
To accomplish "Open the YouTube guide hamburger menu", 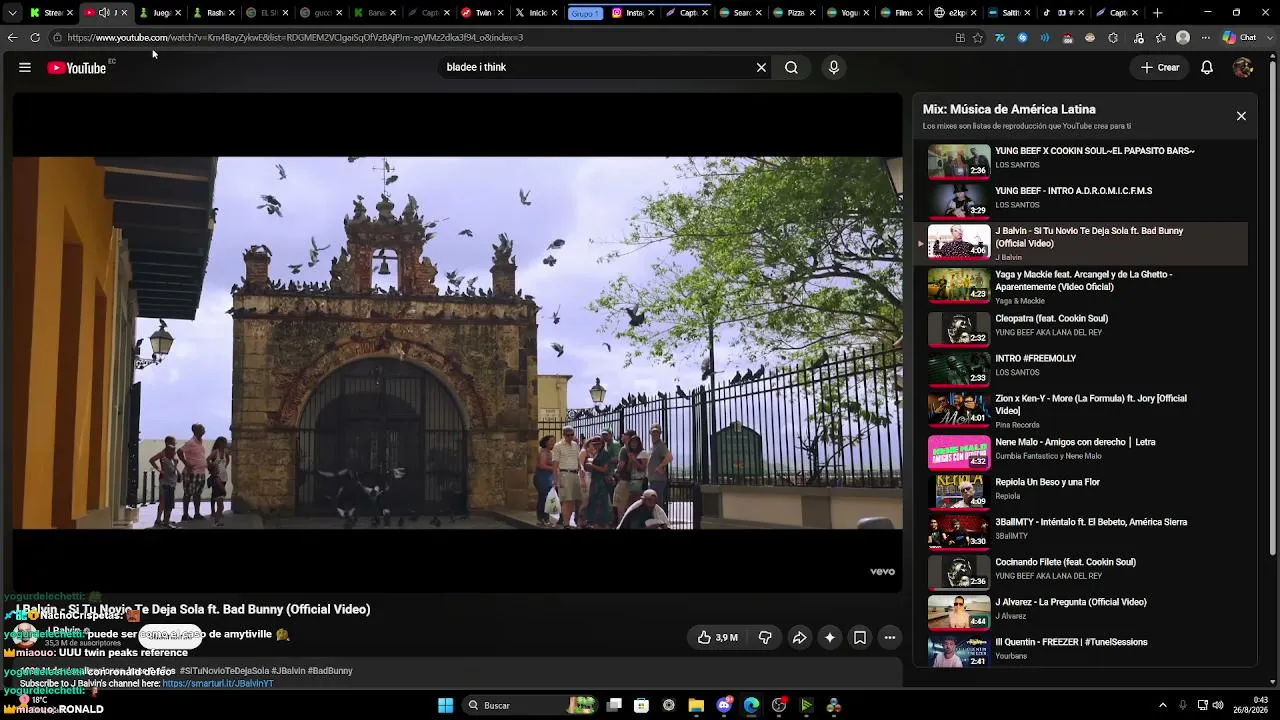I will click(x=25, y=68).
